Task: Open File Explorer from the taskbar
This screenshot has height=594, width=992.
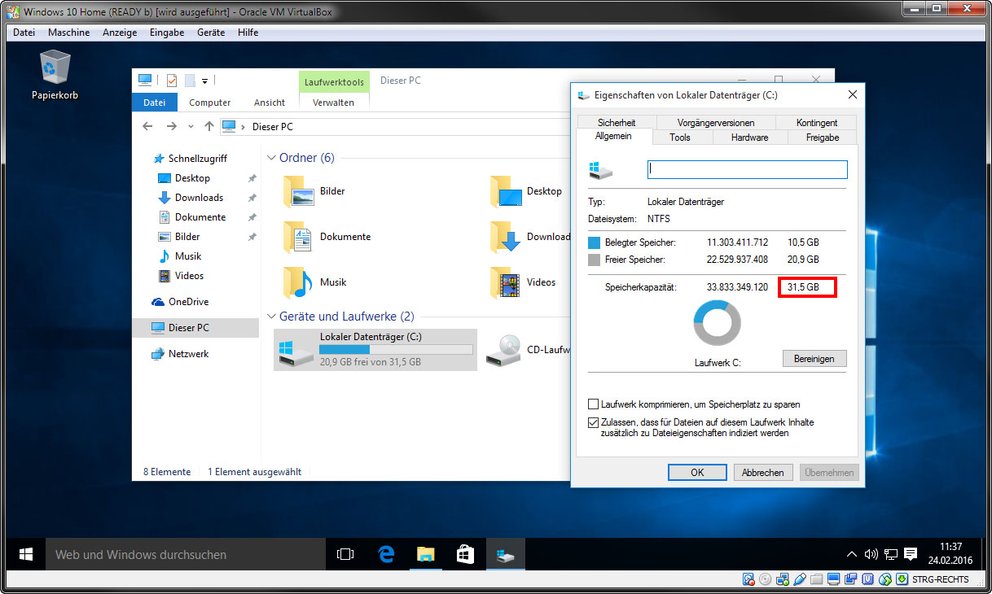Action: 426,554
